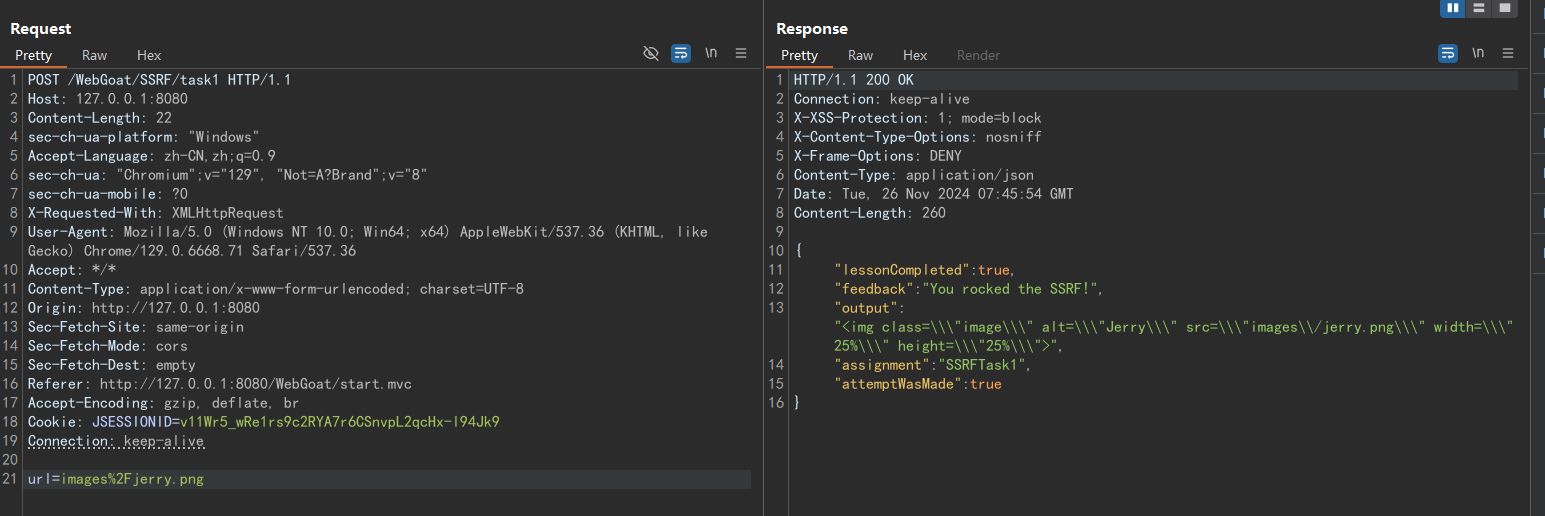Viewport: 1545px width, 516px height.
Task: Click the Accept-Language zh-CN header
Action: (151, 156)
